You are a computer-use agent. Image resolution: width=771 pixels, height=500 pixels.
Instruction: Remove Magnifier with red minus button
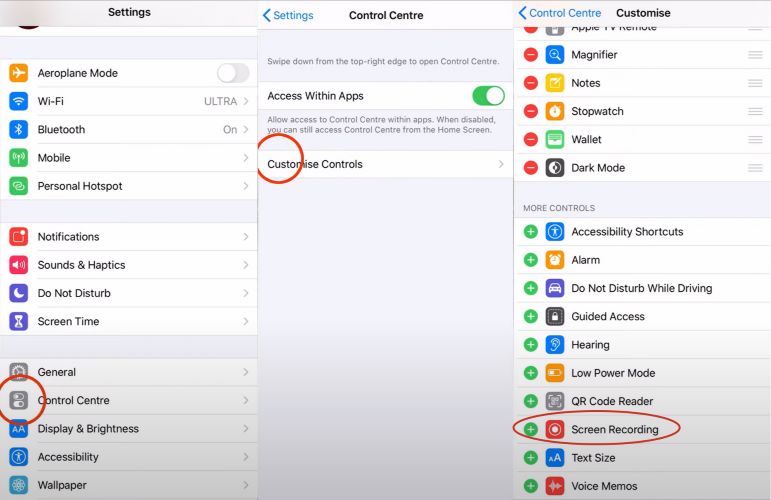(531, 55)
